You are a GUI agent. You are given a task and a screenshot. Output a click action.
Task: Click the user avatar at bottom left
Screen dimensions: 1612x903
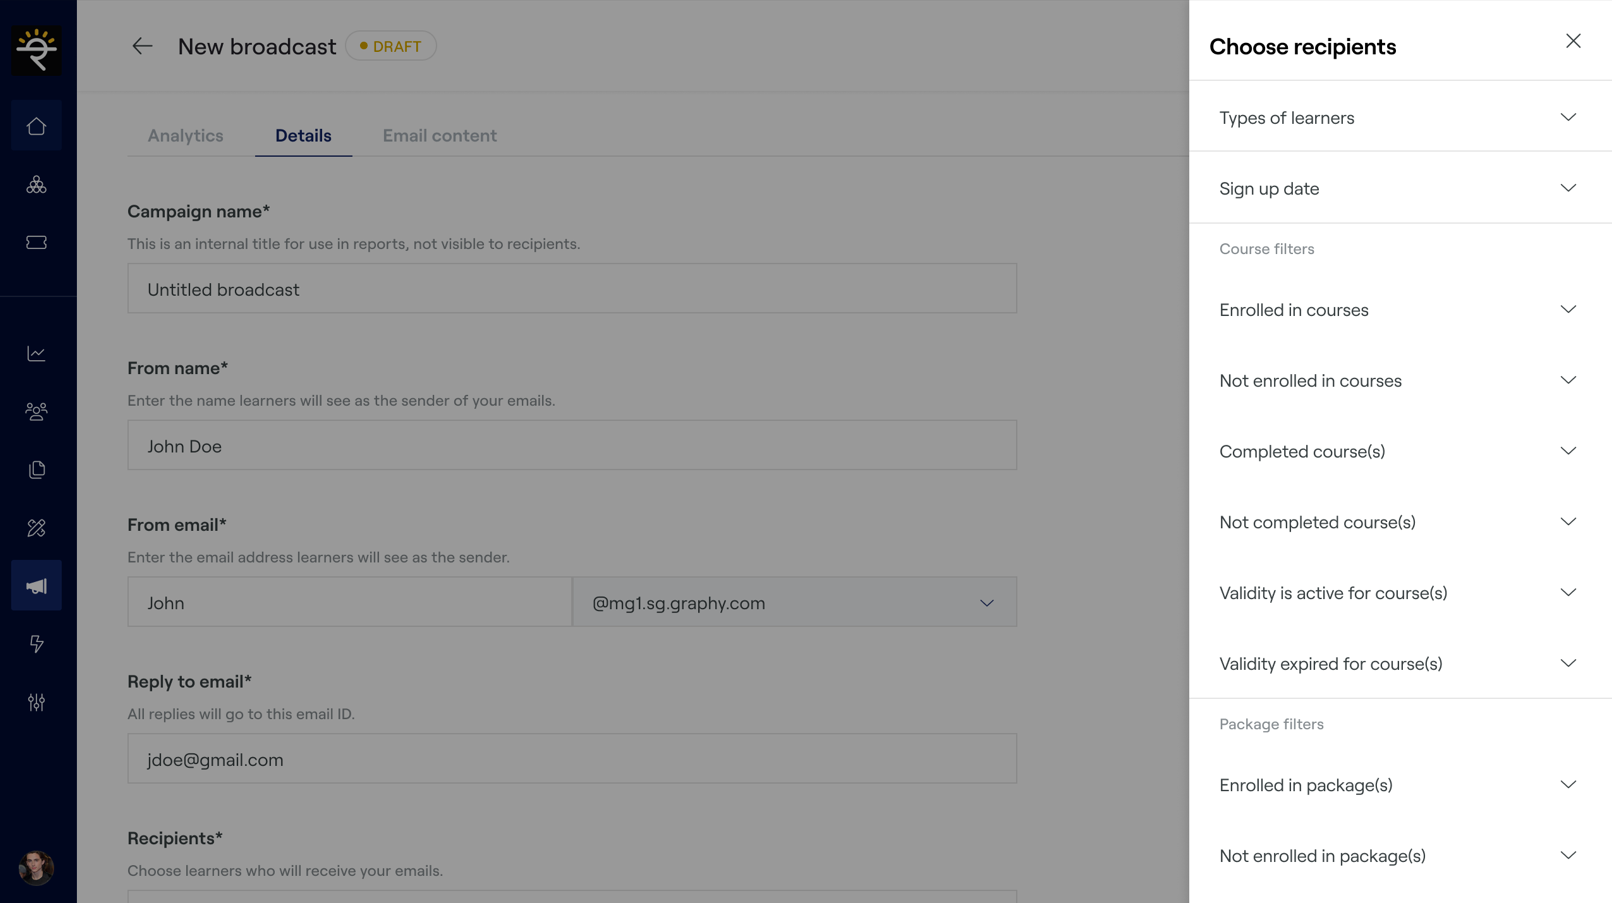(x=36, y=867)
